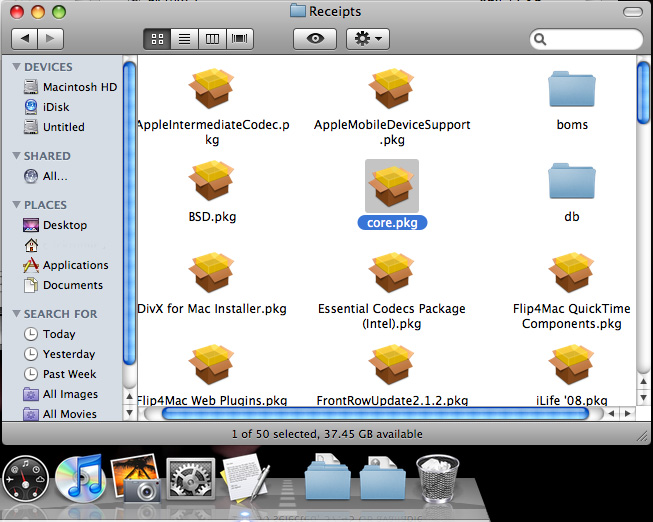Select Flip4Mac QuickTime Components.pkg icon
Screen dimensions: 653x522
(x=572, y=272)
